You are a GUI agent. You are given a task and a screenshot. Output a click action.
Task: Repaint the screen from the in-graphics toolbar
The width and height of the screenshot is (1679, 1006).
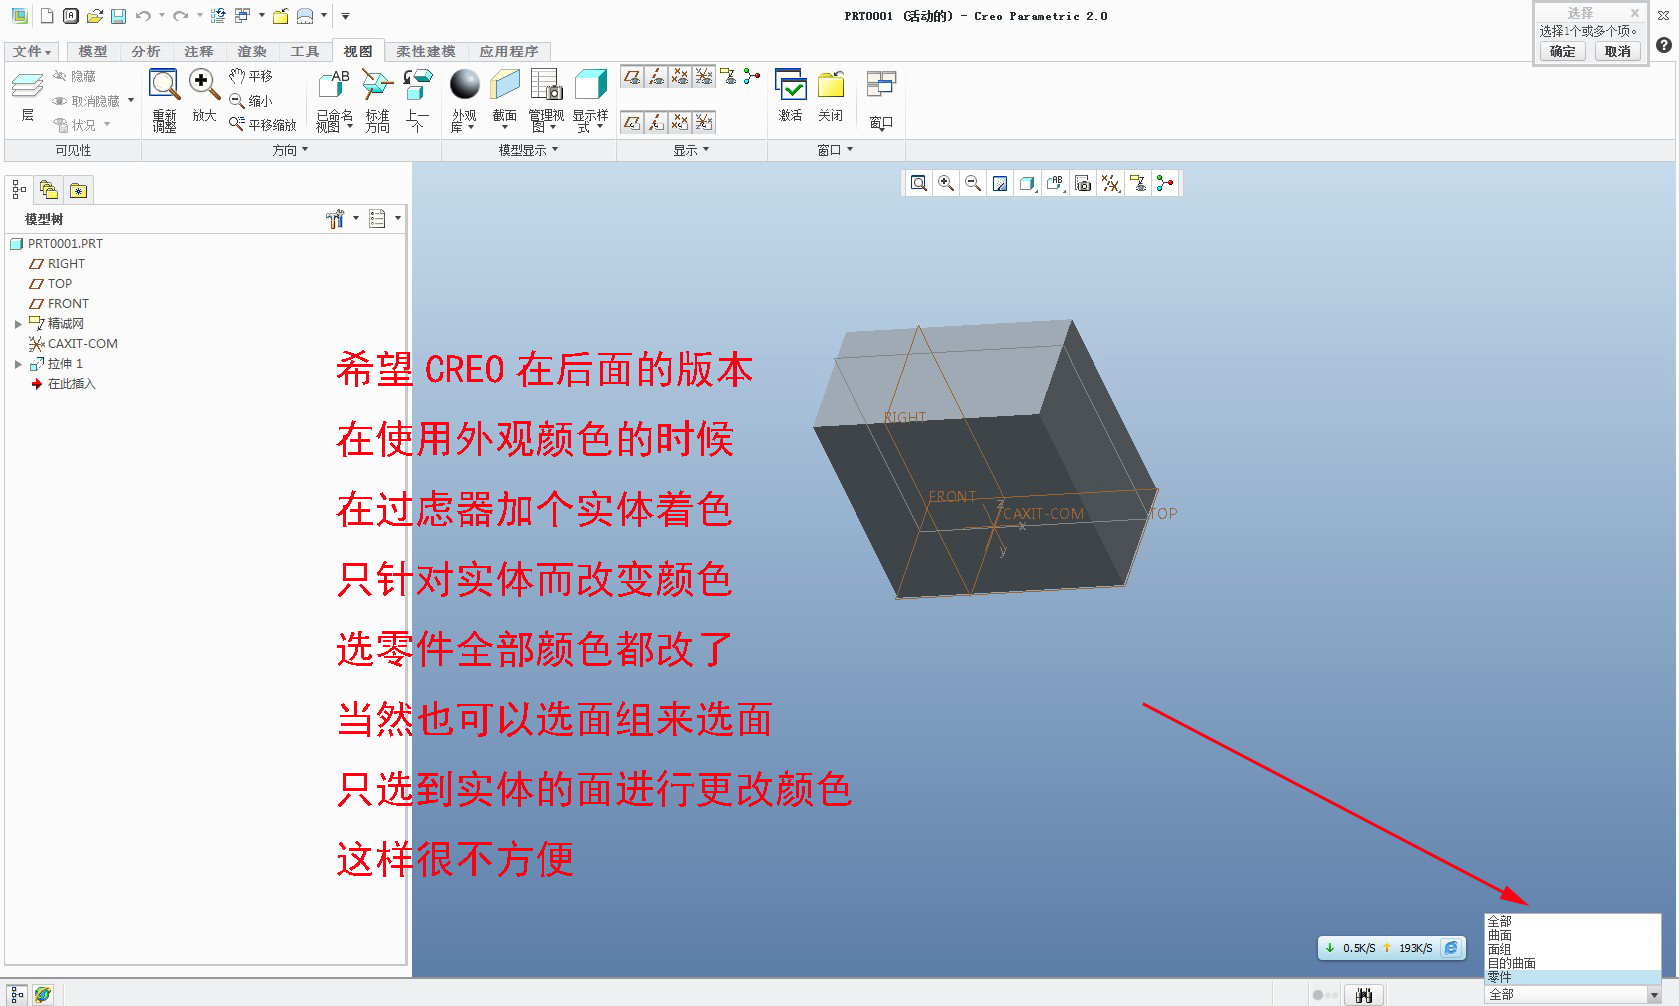999,183
